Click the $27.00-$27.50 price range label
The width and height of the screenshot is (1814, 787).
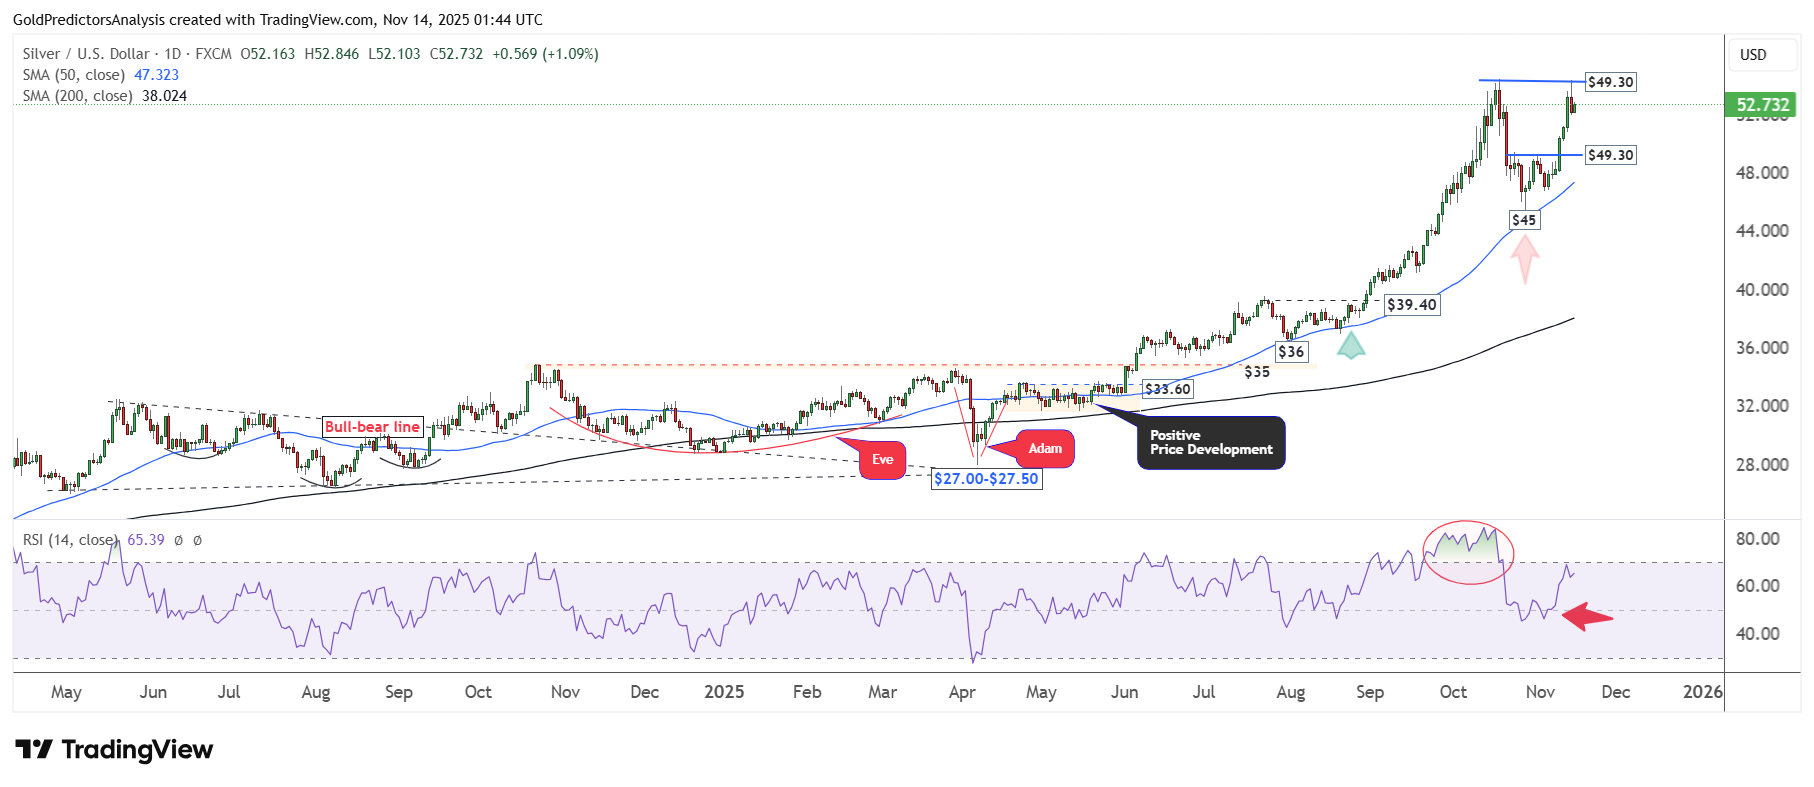point(986,479)
